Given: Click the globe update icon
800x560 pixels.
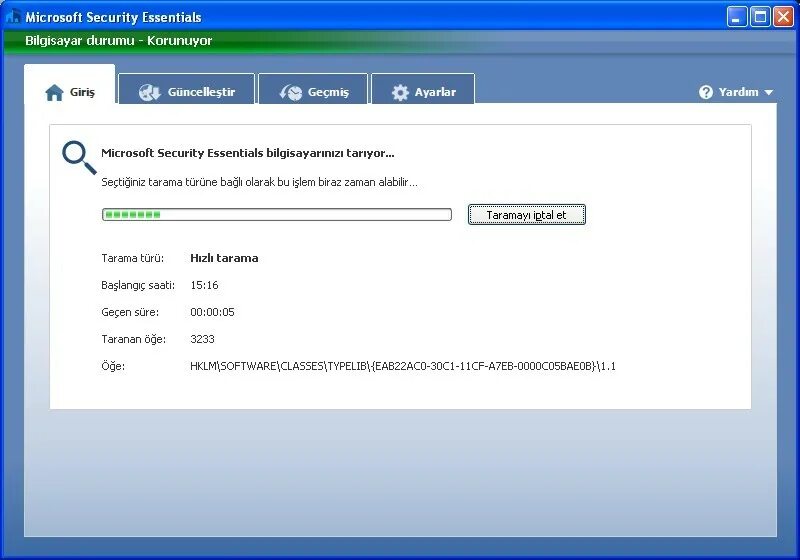Looking at the screenshot, I should pyautogui.click(x=149, y=92).
